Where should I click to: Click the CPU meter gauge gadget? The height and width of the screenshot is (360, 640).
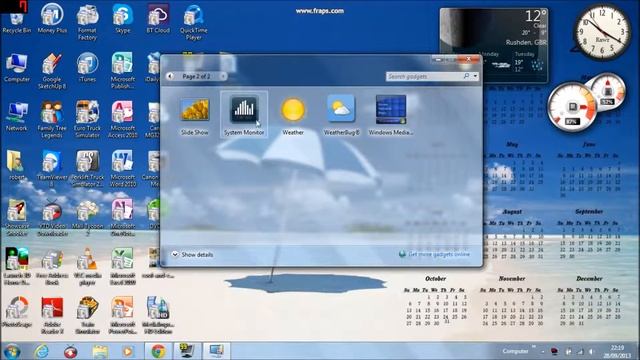point(572,107)
